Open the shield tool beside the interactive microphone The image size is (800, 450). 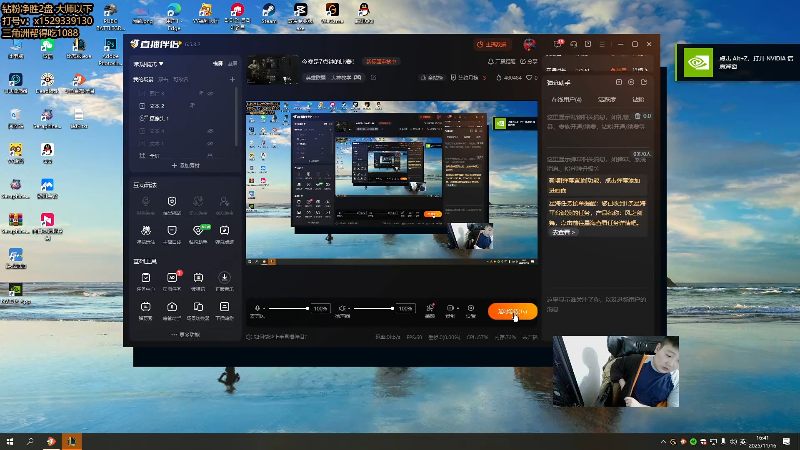tap(172, 202)
